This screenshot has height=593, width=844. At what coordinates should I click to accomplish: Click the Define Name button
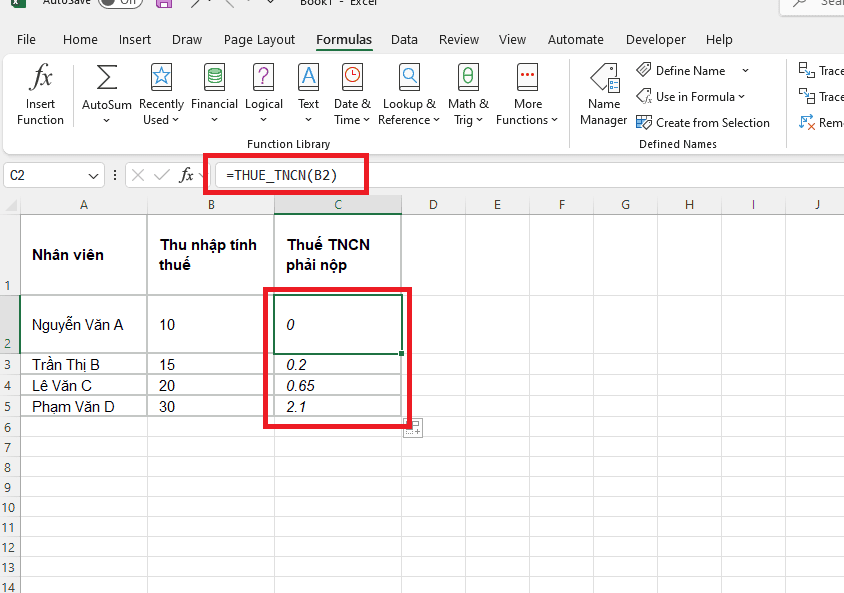[x=681, y=70]
